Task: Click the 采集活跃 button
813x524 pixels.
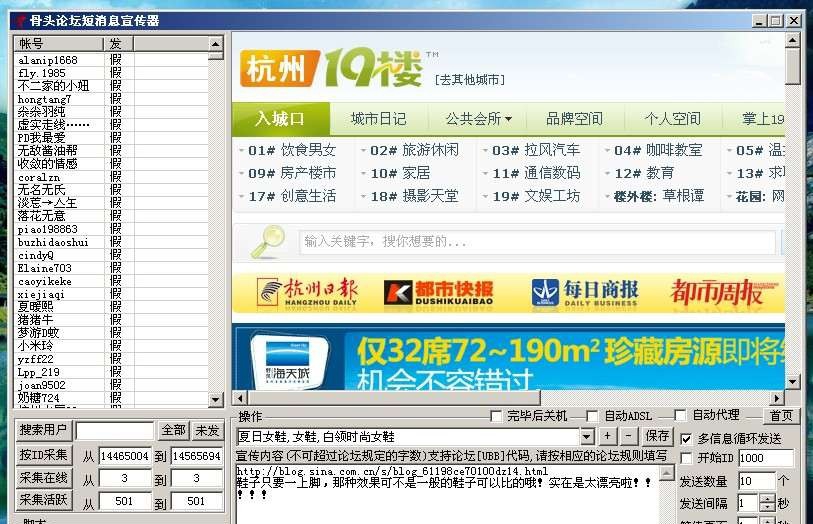Action: 44,500
